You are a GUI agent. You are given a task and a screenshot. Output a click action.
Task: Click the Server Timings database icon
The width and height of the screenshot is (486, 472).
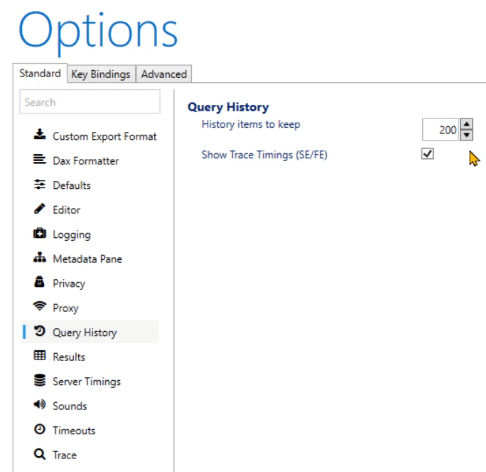pos(40,380)
